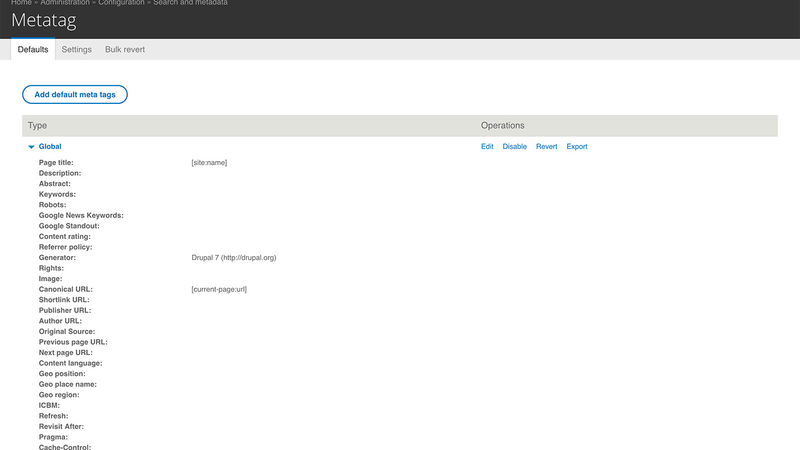Click the 'Keywords:' label
The width and height of the screenshot is (800, 450).
pos(57,194)
